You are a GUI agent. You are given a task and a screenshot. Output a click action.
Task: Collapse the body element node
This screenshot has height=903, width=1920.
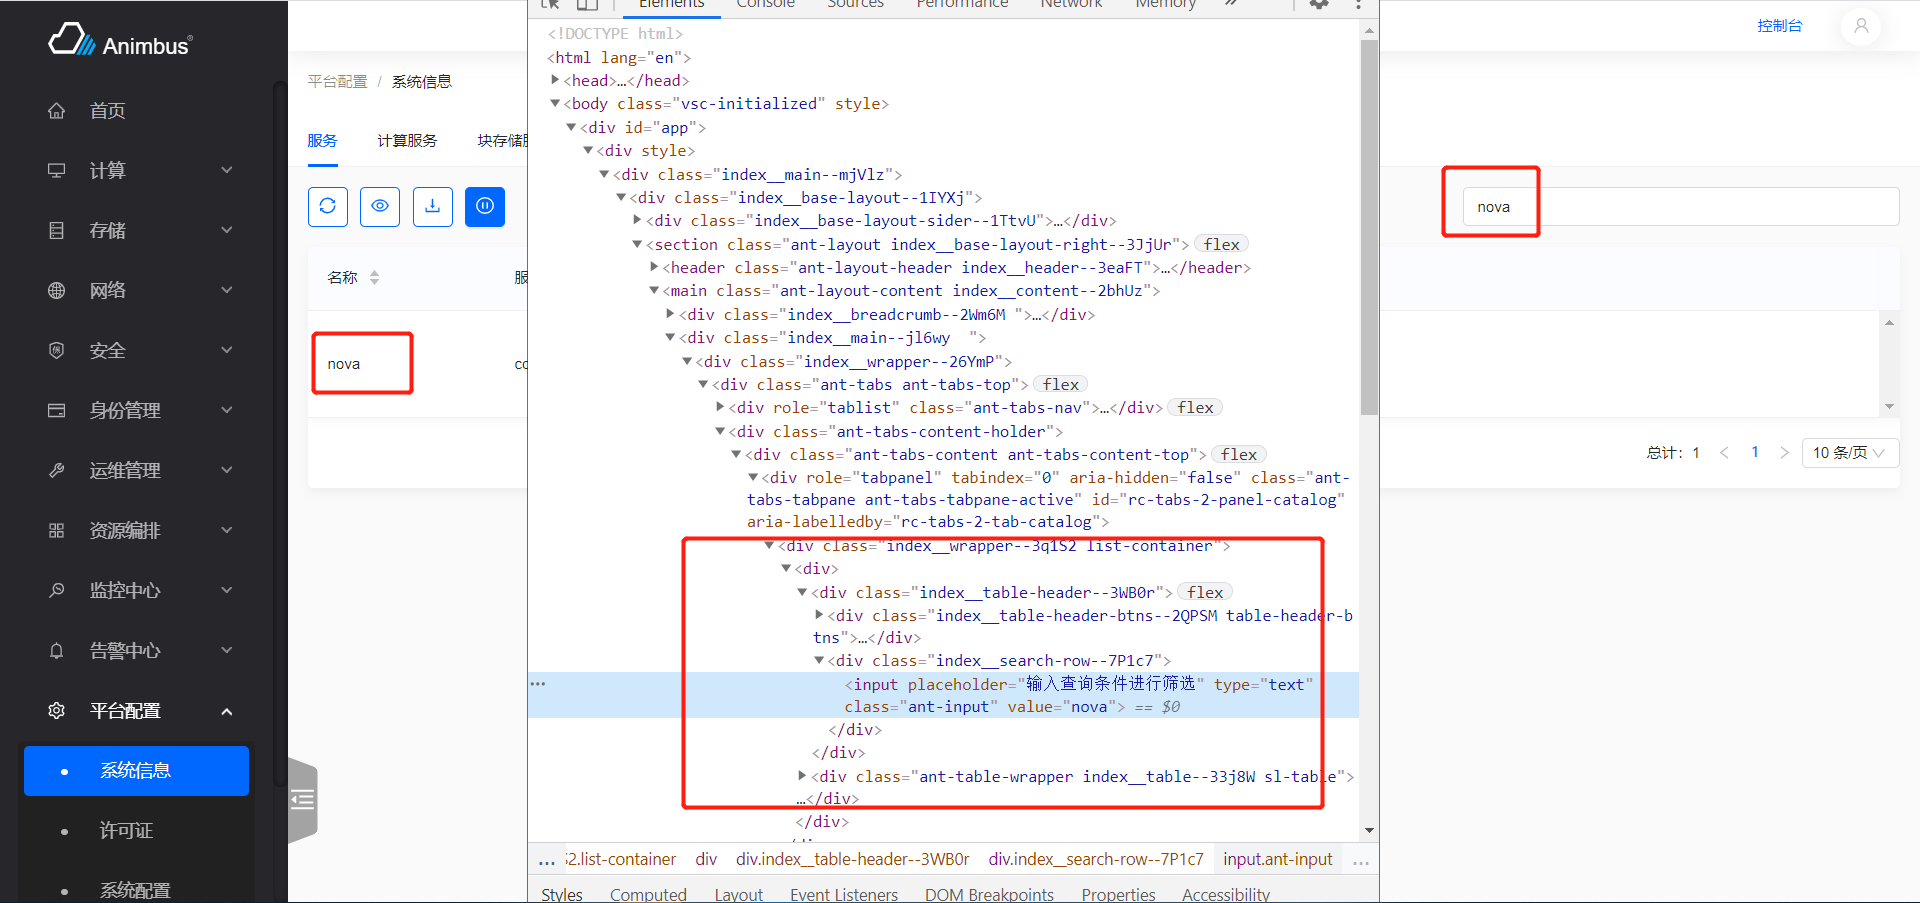[555, 103]
